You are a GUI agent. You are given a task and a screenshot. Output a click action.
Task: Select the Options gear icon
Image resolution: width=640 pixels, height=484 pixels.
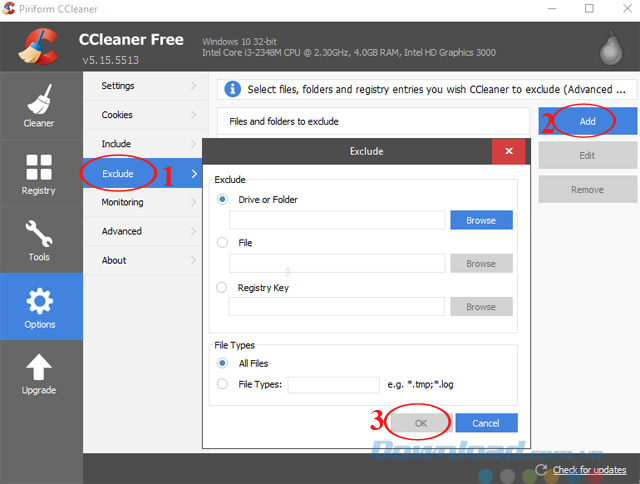[40, 301]
